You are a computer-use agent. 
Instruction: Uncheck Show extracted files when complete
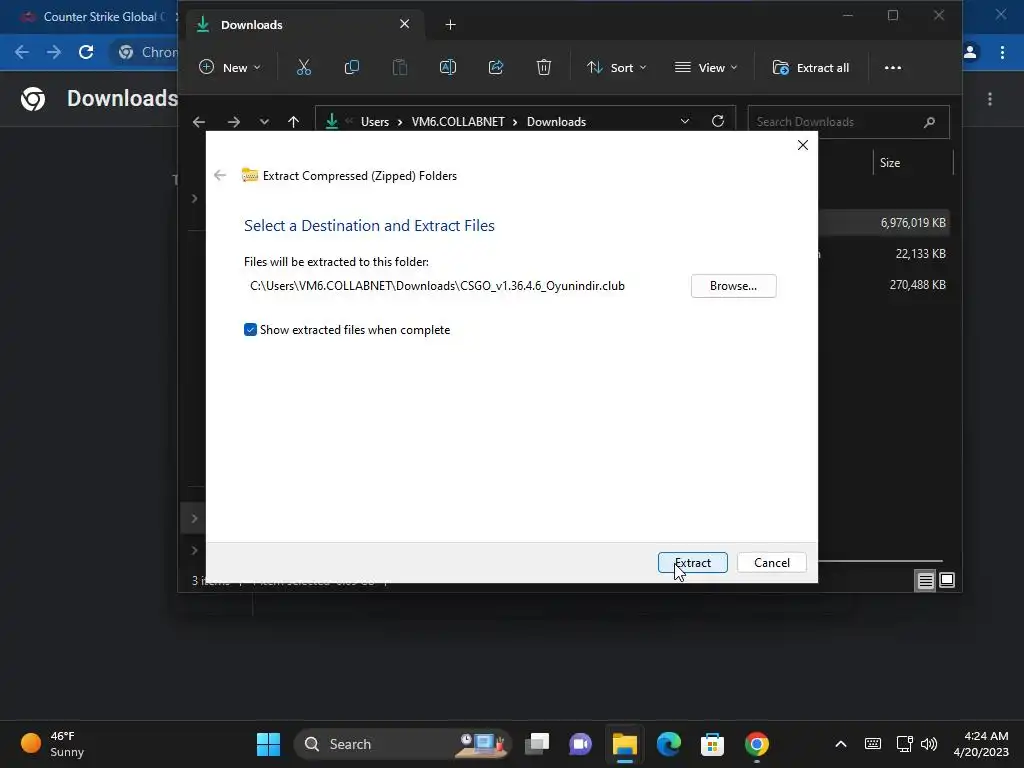250,330
